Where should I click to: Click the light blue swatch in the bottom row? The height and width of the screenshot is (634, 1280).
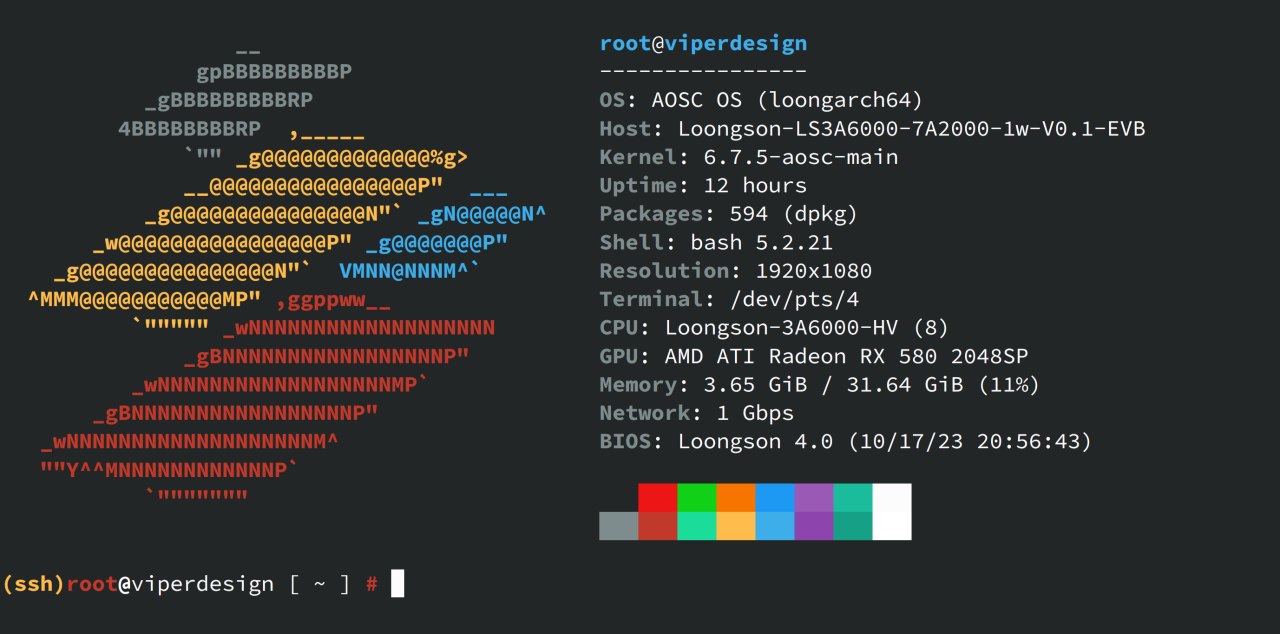[774, 526]
